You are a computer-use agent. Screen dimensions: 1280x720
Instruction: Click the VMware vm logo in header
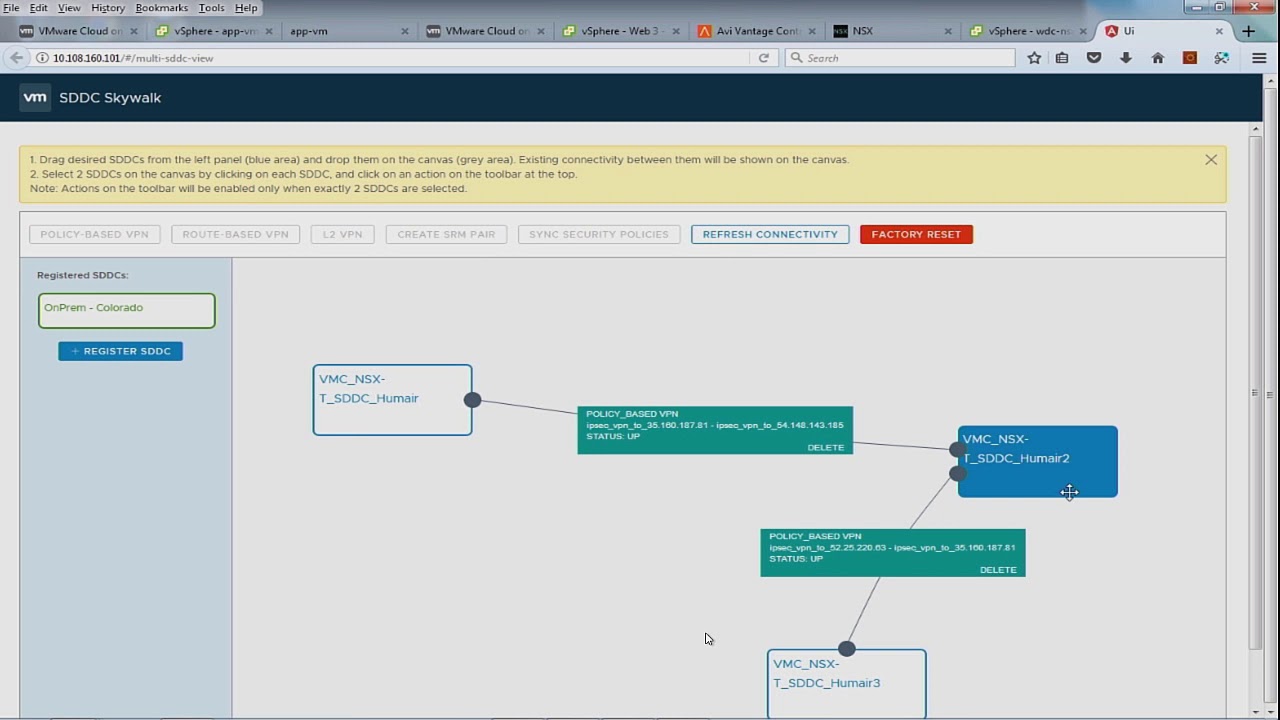coord(35,97)
